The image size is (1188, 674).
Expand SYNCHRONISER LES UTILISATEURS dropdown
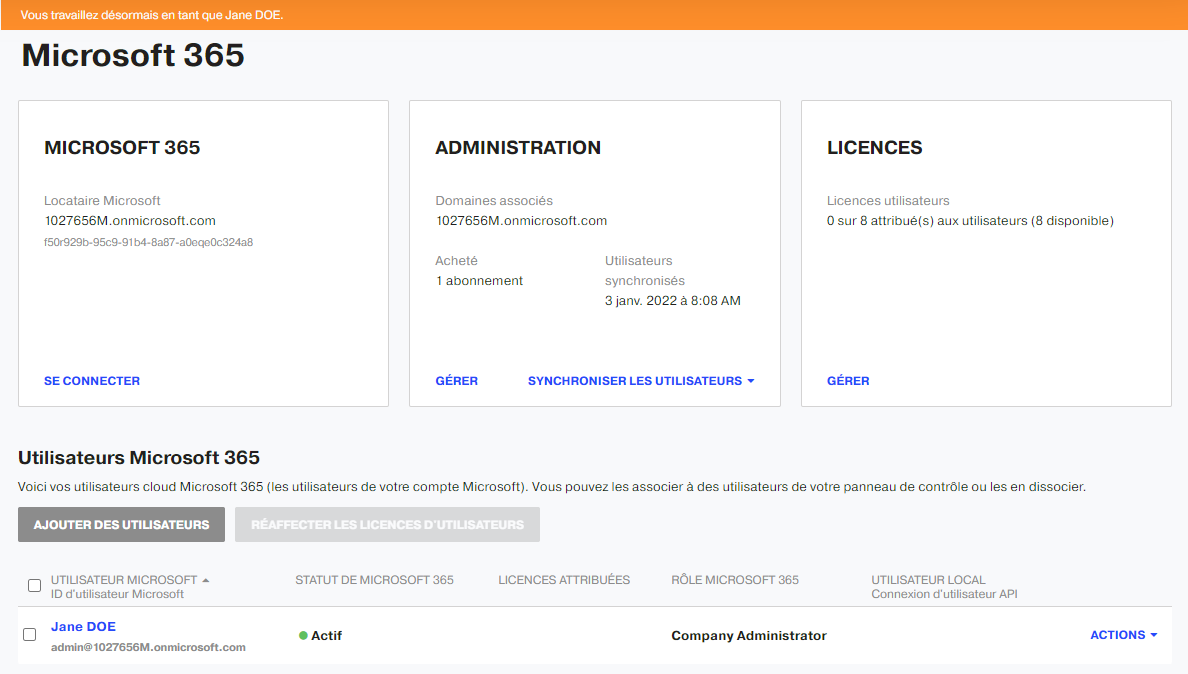tap(641, 381)
